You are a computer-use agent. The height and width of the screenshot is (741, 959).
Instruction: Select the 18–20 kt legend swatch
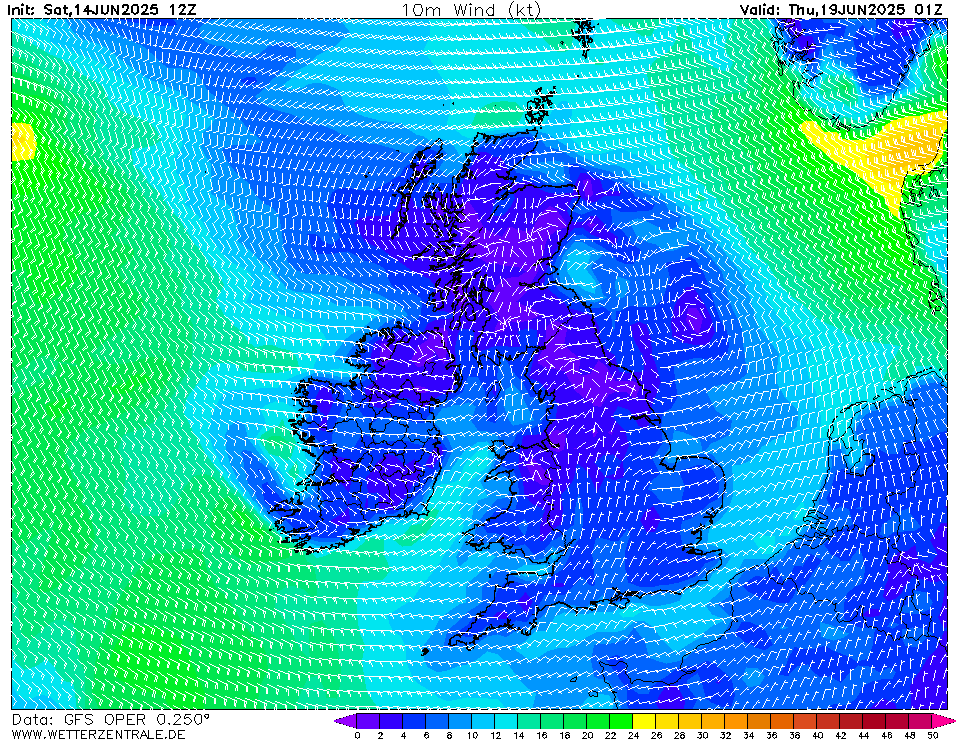click(x=576, y=721)
